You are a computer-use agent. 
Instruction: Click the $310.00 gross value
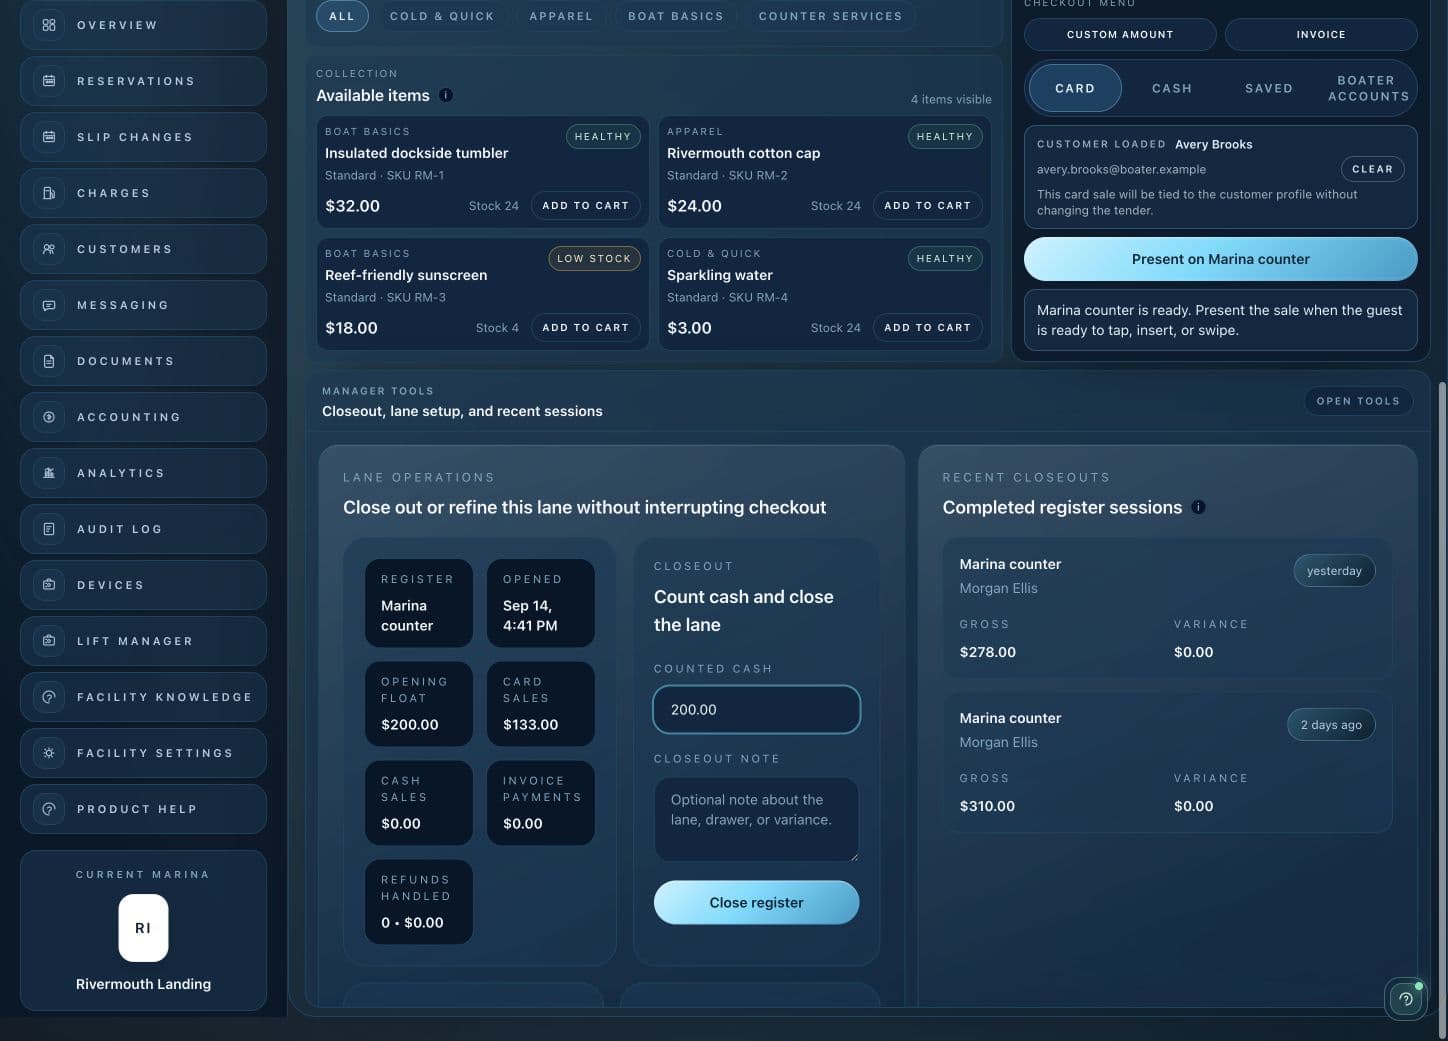(x=987, y=806)
